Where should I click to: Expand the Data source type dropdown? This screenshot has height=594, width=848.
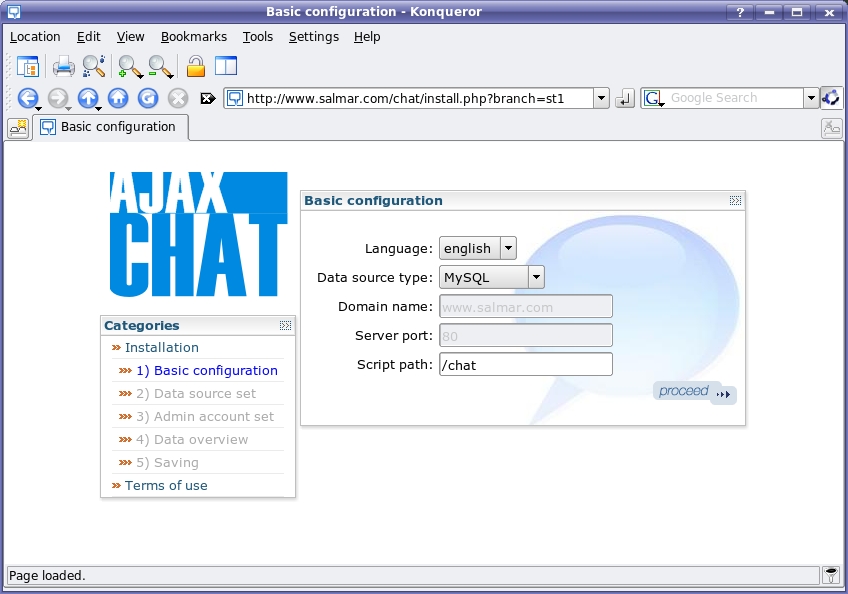tap(536, 277)
